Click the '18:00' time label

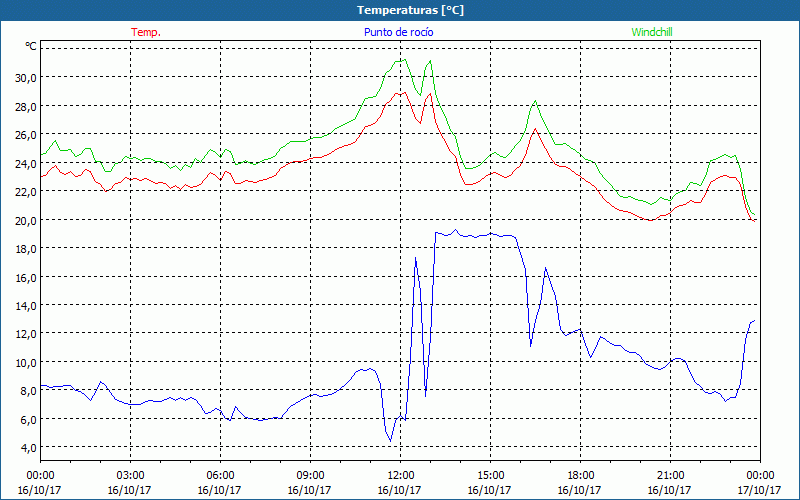[580, 476]
